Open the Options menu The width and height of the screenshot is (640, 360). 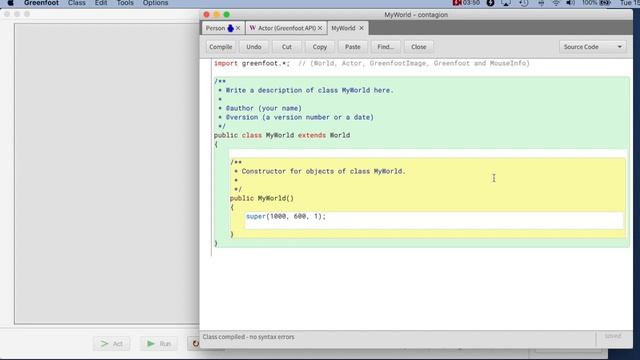[x=155, y=3]
